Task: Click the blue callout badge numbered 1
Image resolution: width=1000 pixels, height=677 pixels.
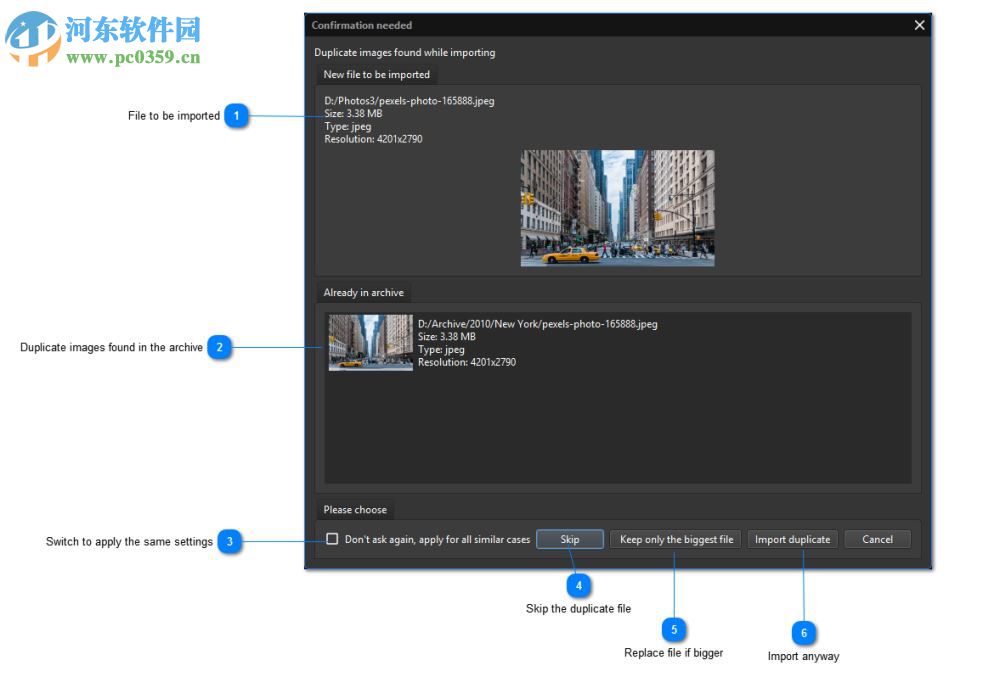Action: pyautogui.click(x=237, y=116)
